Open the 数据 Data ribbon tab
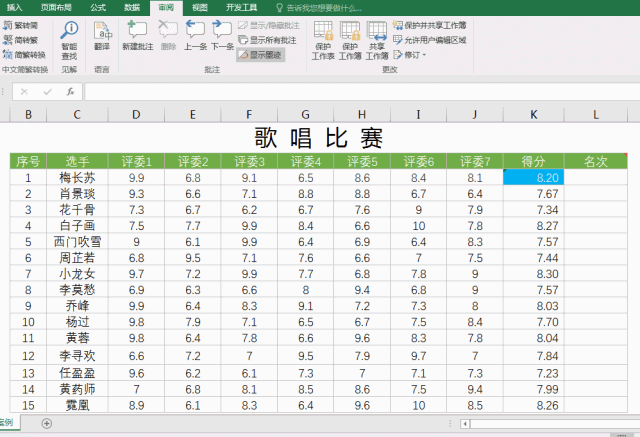Image resolution: width=640 pixels, height=437 pixels. coord(132,7)
